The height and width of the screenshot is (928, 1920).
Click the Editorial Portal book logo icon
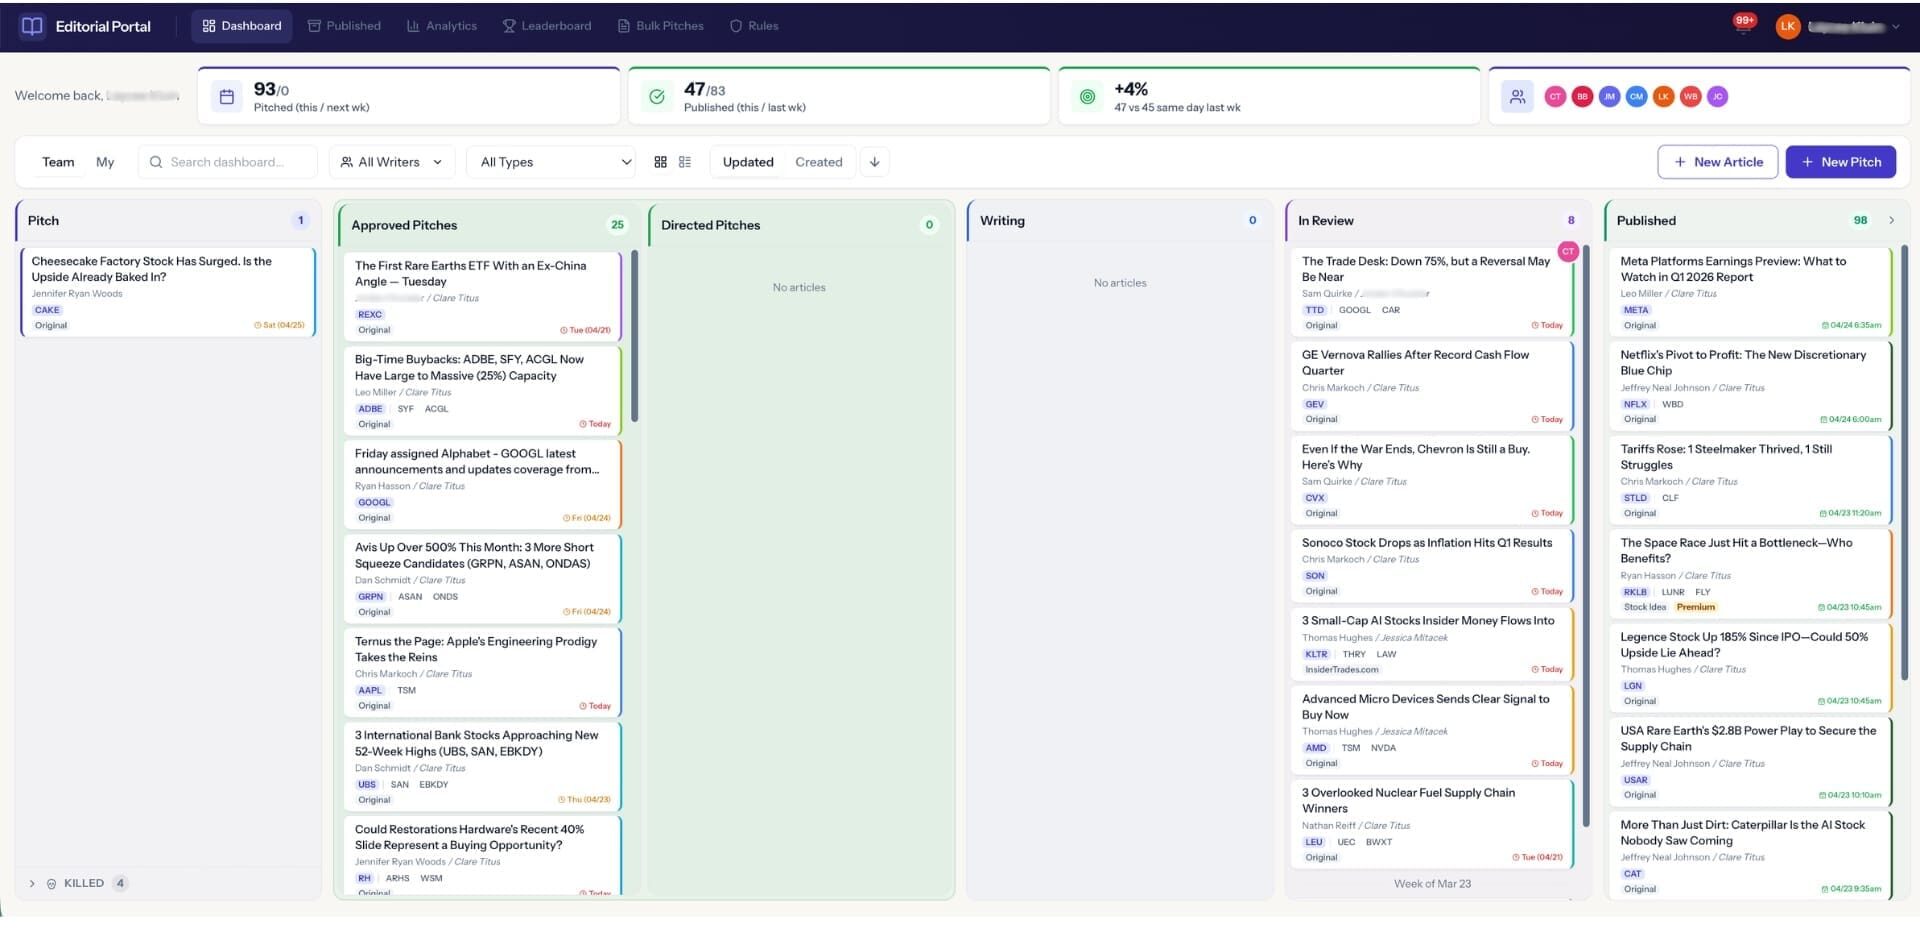32,26
